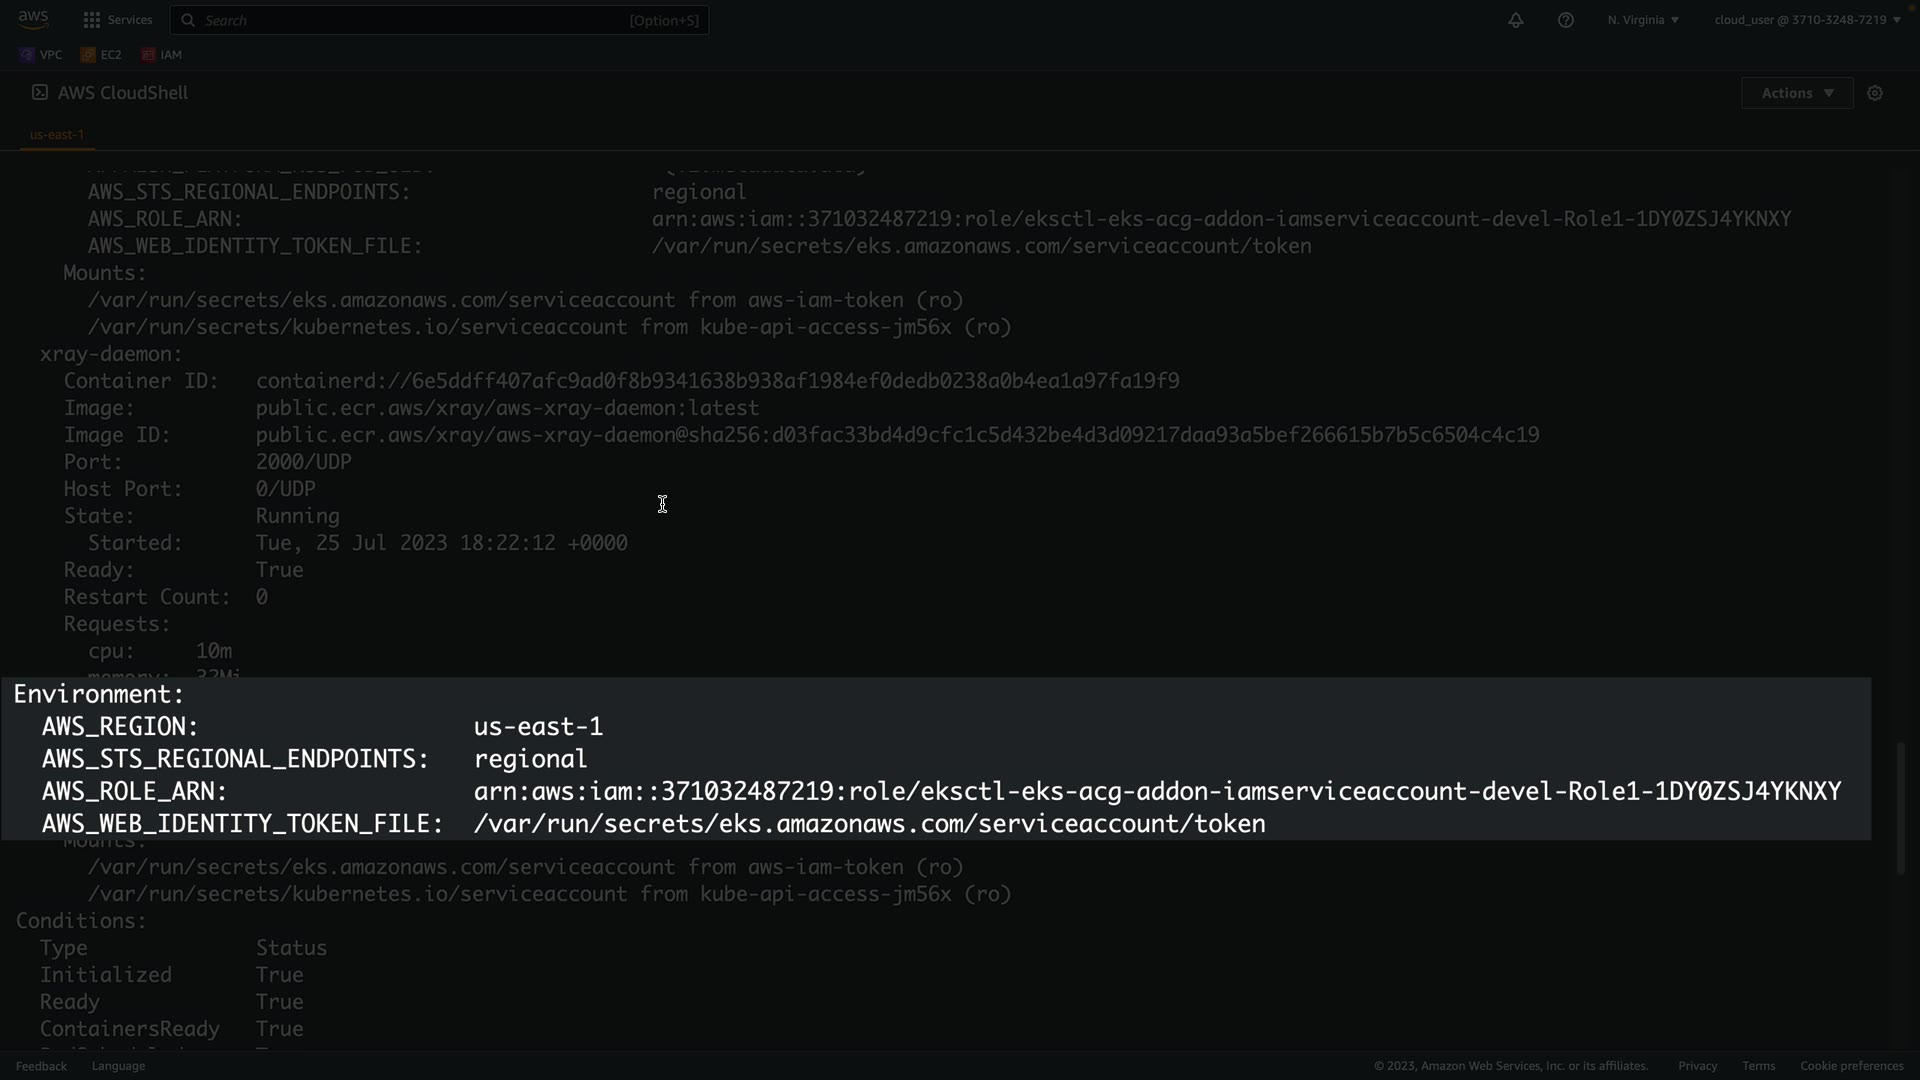Open the Language option in footer
The width and height of the screenshot is (1920, 1080).
(118, 1066)
